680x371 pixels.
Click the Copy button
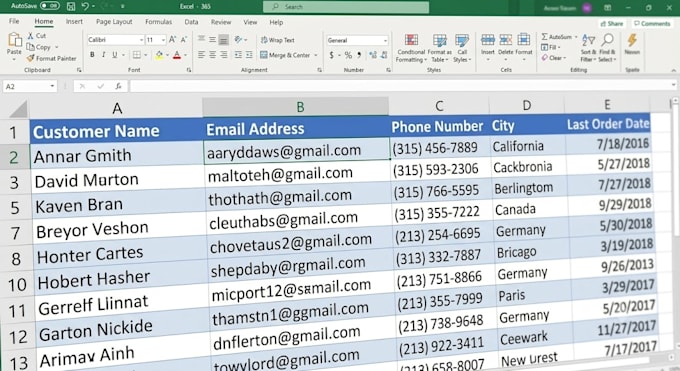tap(39, 47)
